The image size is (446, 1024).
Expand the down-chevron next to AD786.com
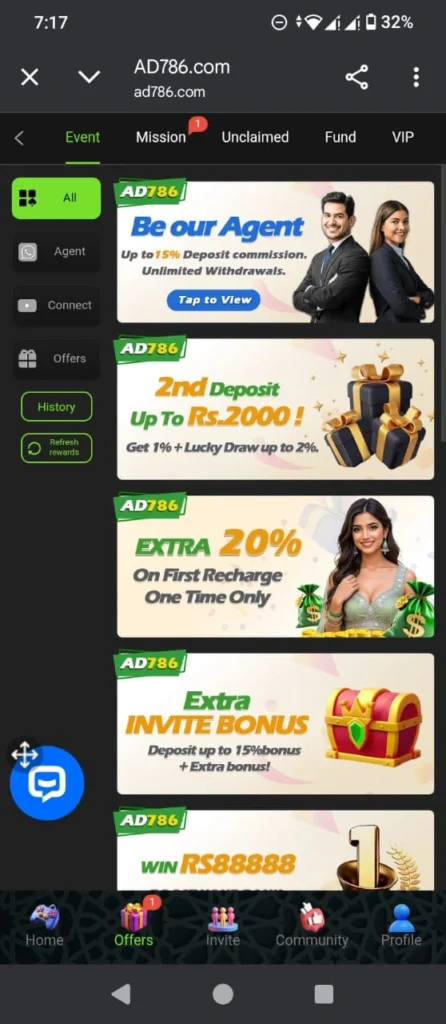tap(89, 78)
